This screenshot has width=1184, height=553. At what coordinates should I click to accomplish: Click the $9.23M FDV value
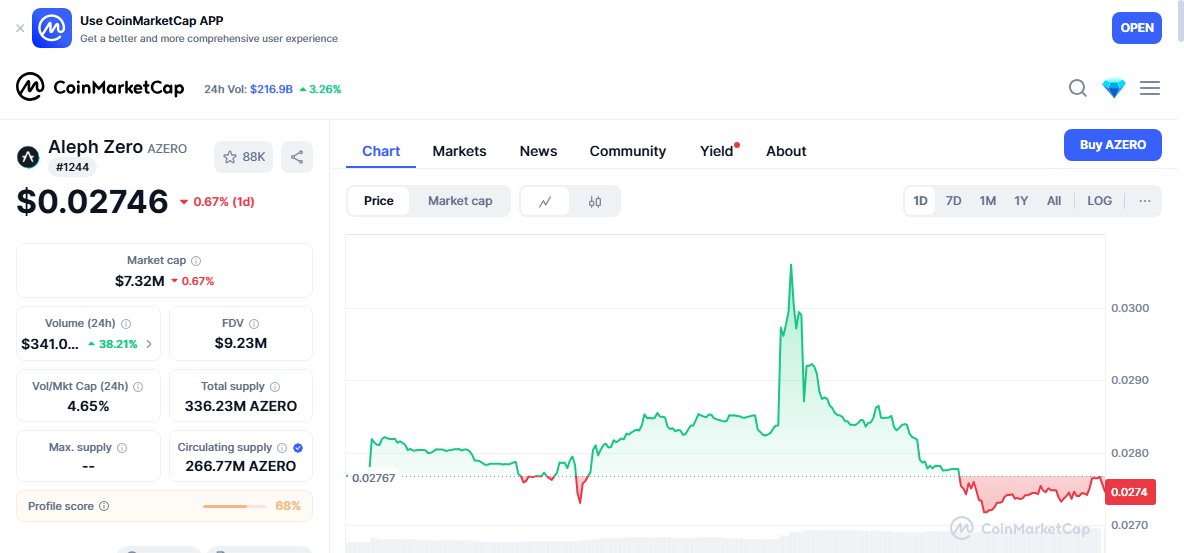[x=241, y=344]
